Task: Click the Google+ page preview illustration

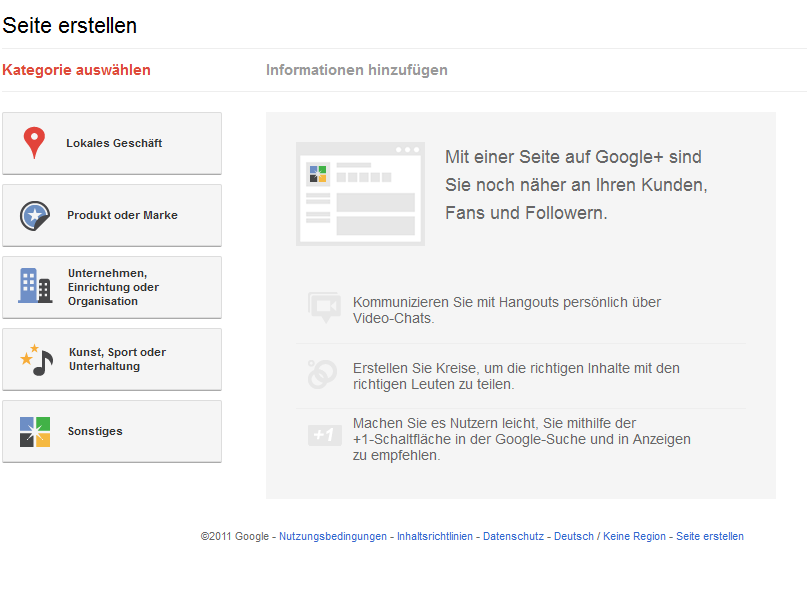Action: (x=360, y=194)
